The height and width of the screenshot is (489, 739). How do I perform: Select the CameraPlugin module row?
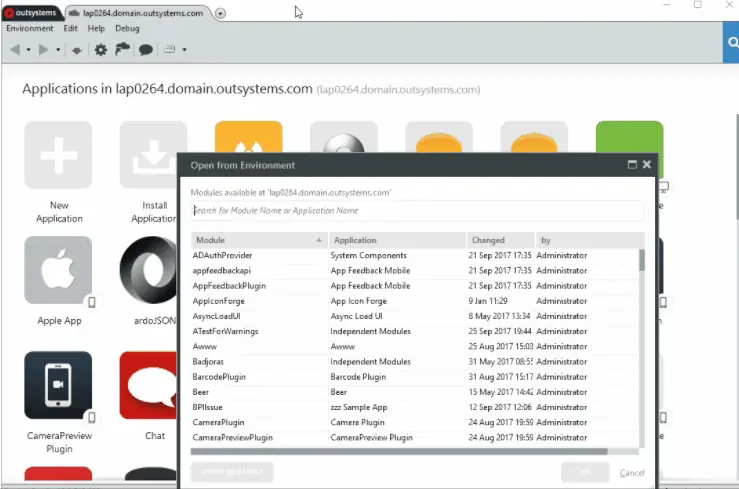tap(415, 422)
